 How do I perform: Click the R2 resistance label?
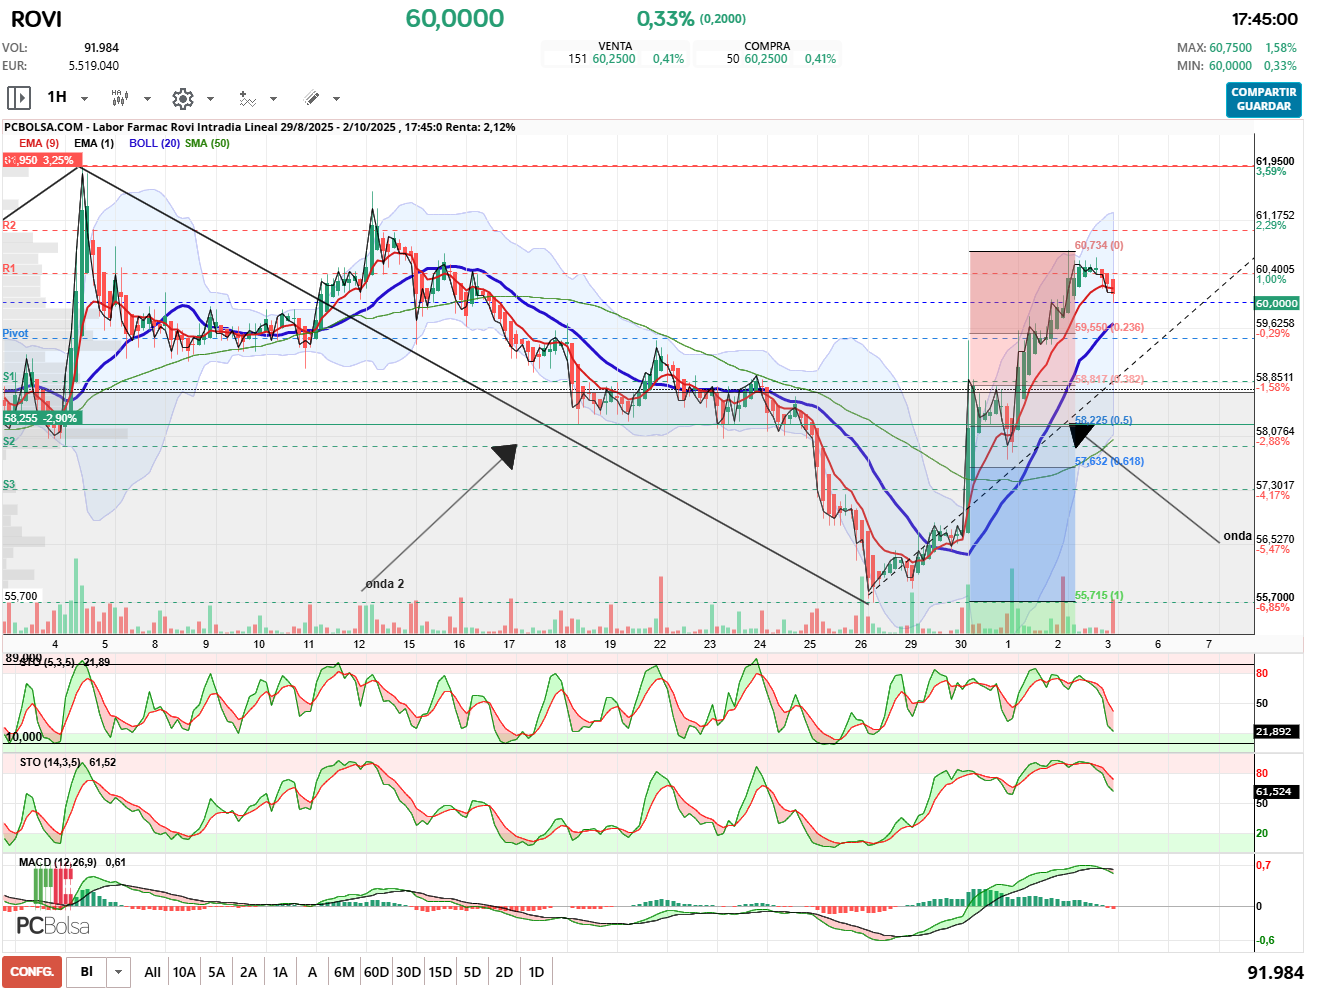[x=9, y=225]
